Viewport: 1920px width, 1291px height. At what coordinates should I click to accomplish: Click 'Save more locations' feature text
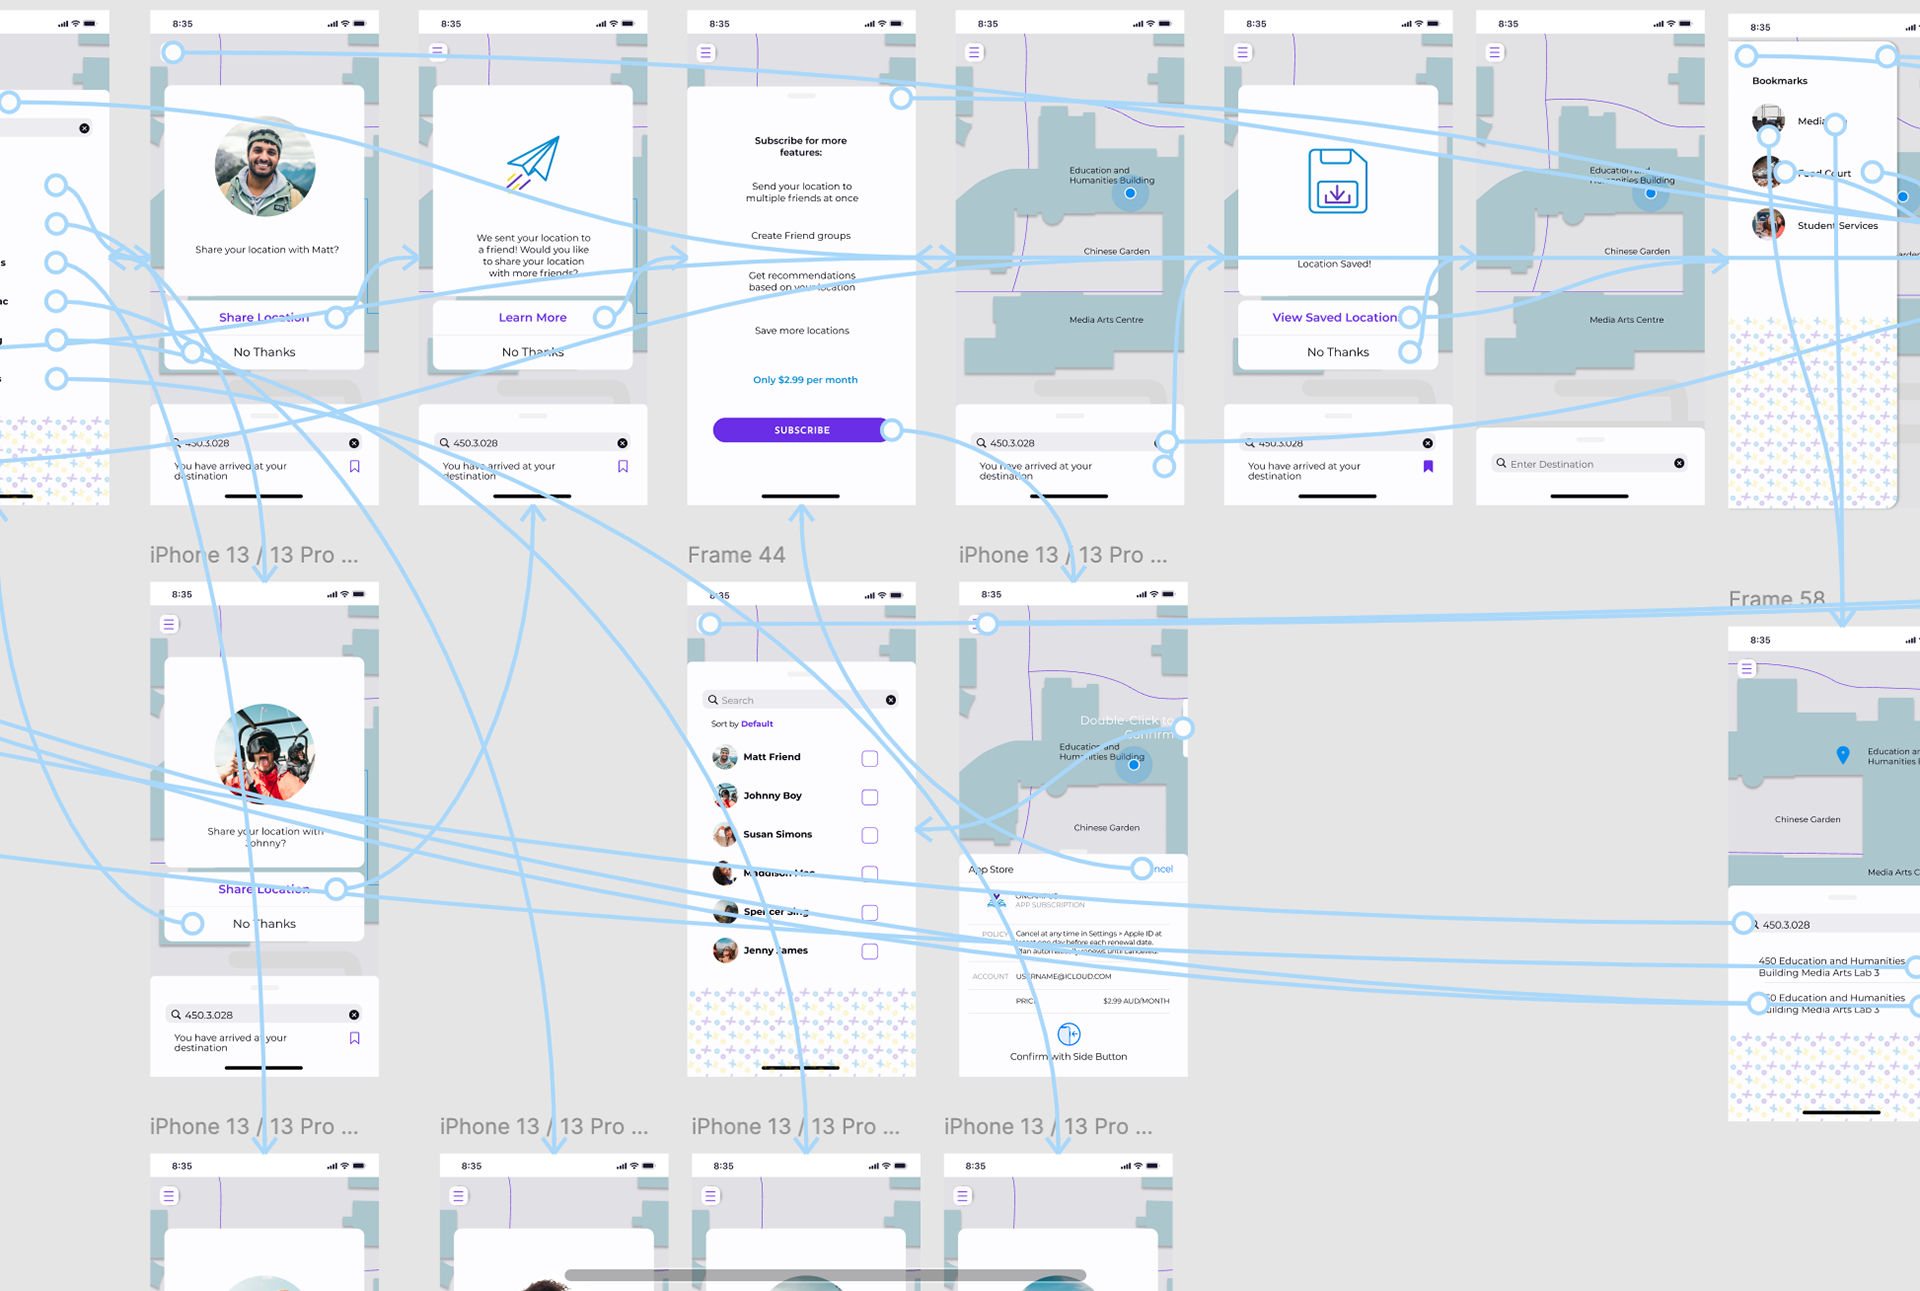click(802, 331)
